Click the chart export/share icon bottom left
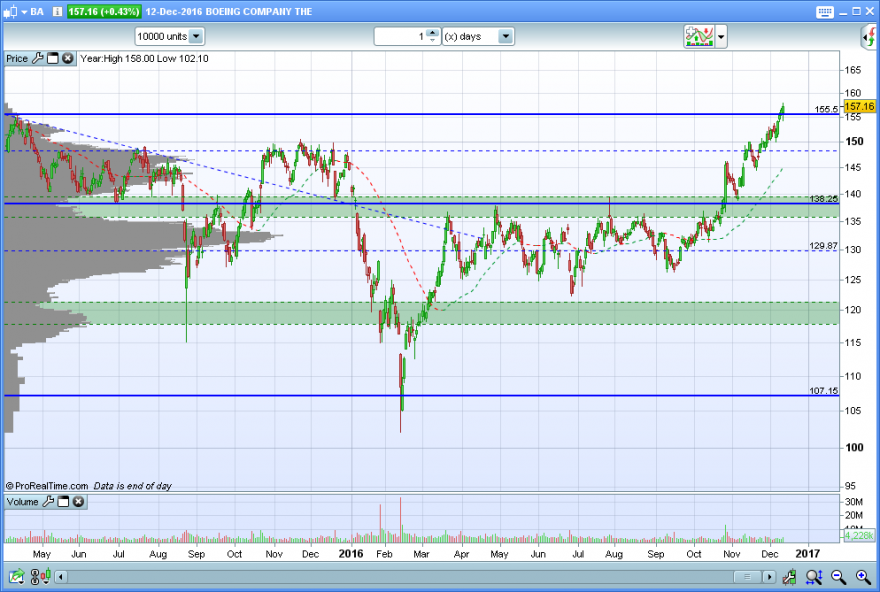880x592 pixels. coord(17,576)
